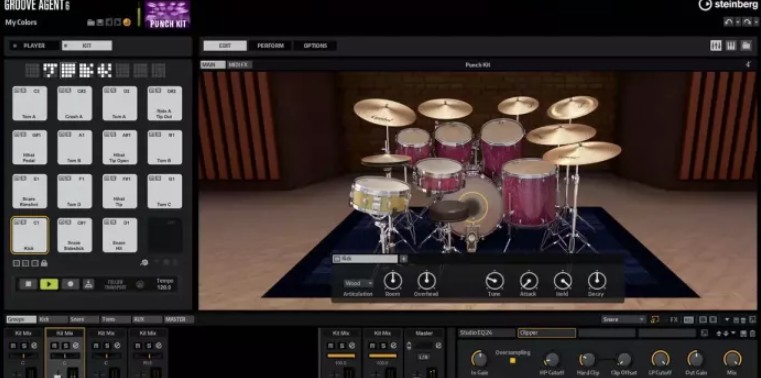Image resolution: width=761 pixels, height=378 pixels.
Task: Show the MASTER mixer tab
Action: [179, 320]
